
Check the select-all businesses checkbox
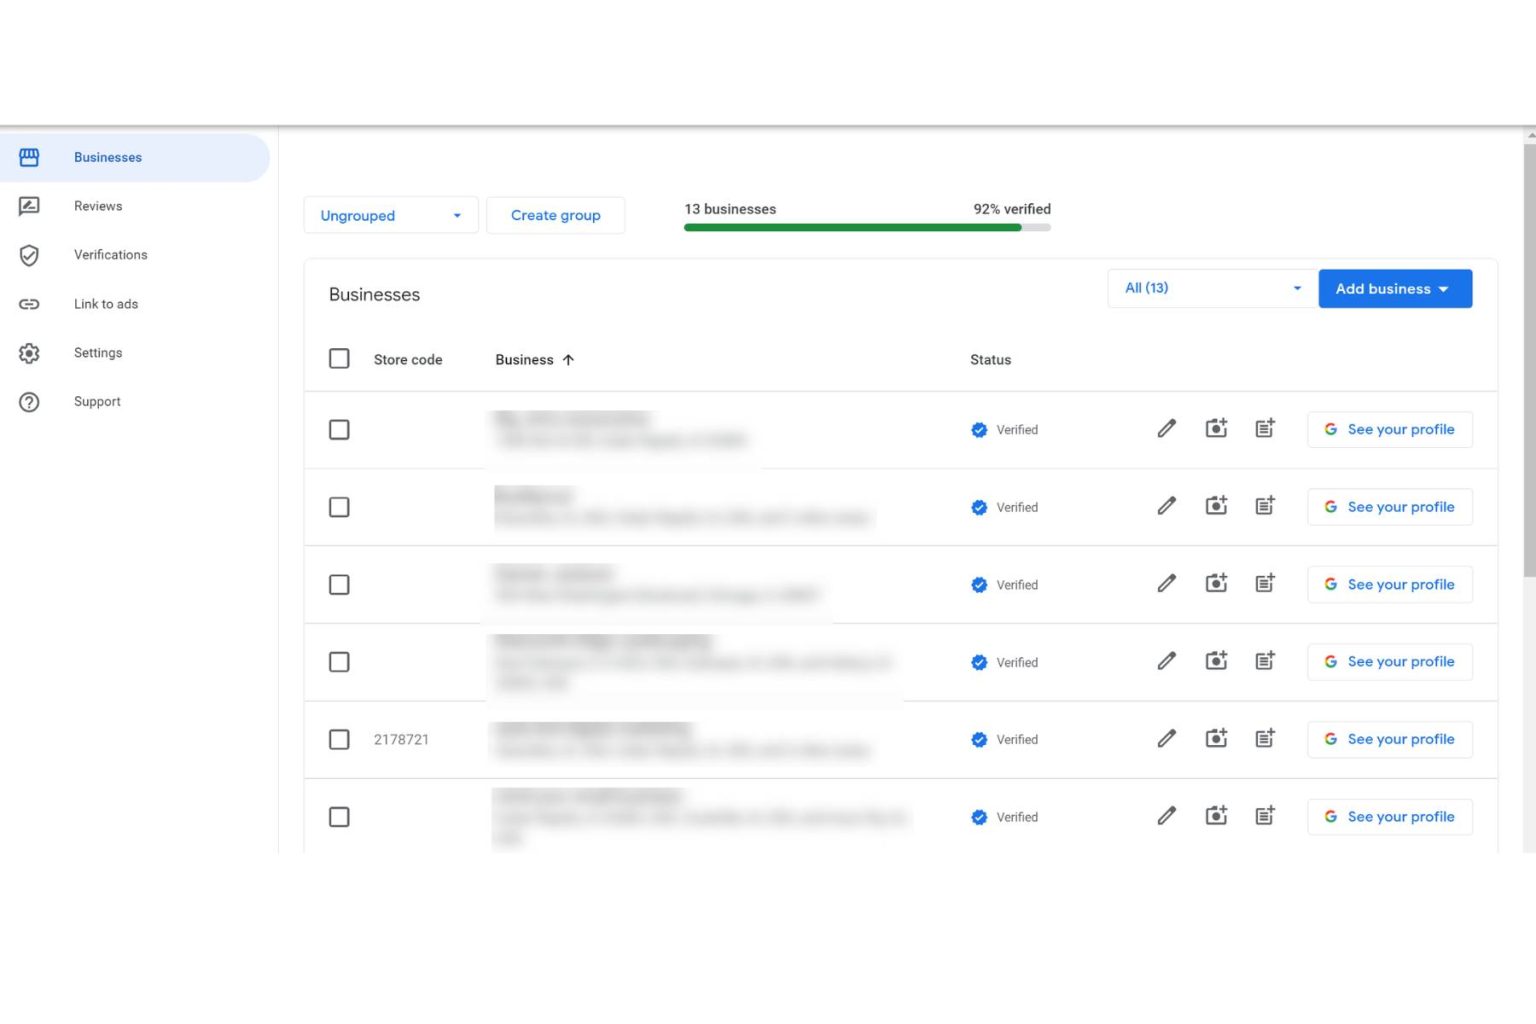(339, 358)
